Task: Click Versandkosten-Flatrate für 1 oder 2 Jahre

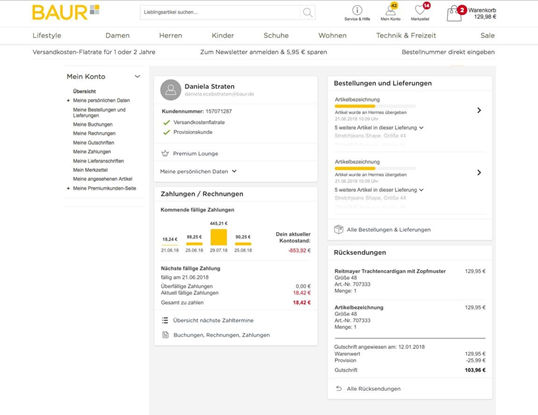Action: click(94, 52)
